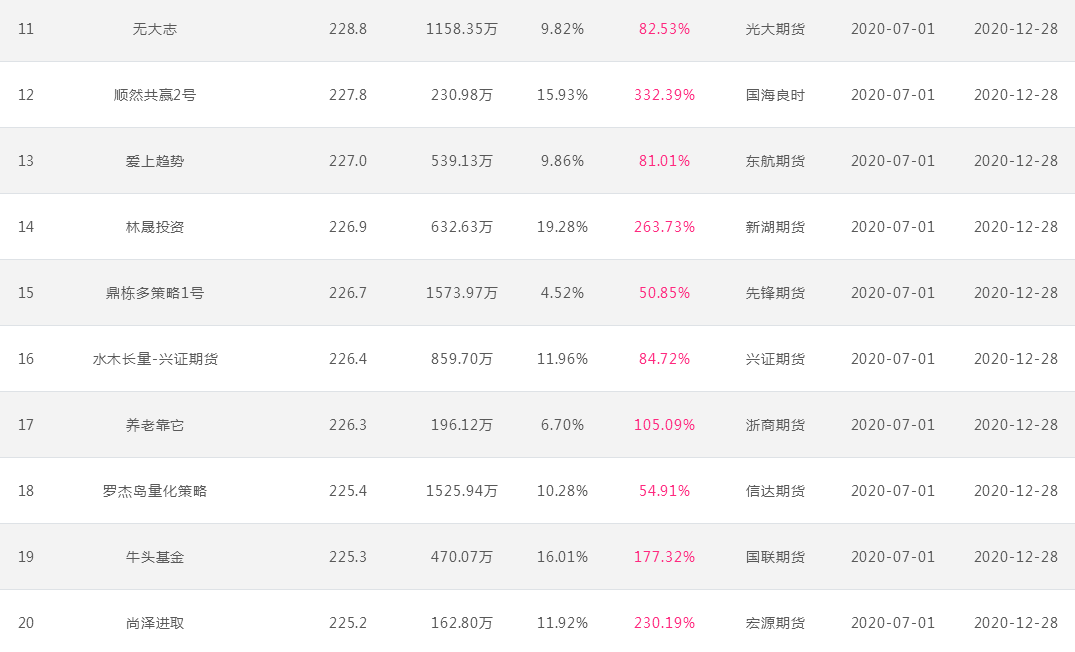The image size is (1075, 652).
Task: Click the 332.39% return value
Action: [664, 95]
